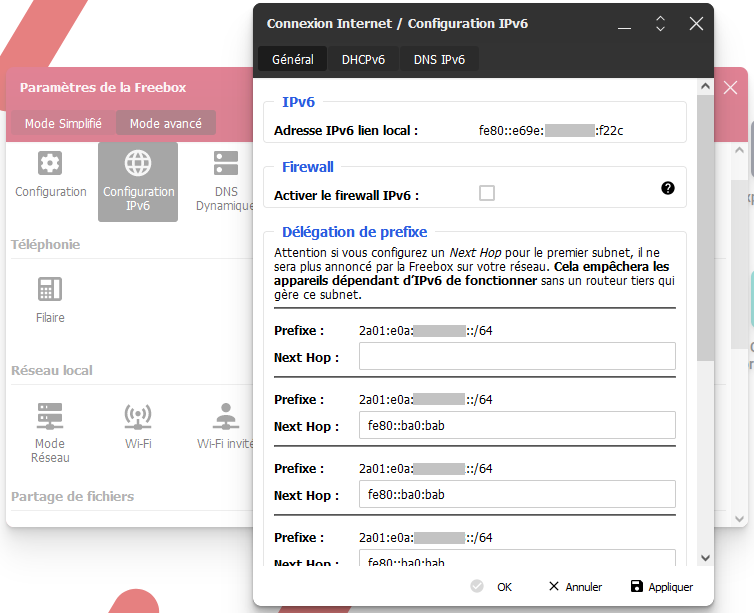Maximize the Configuration IPv6 window with arrows icon

pos(660,24)
